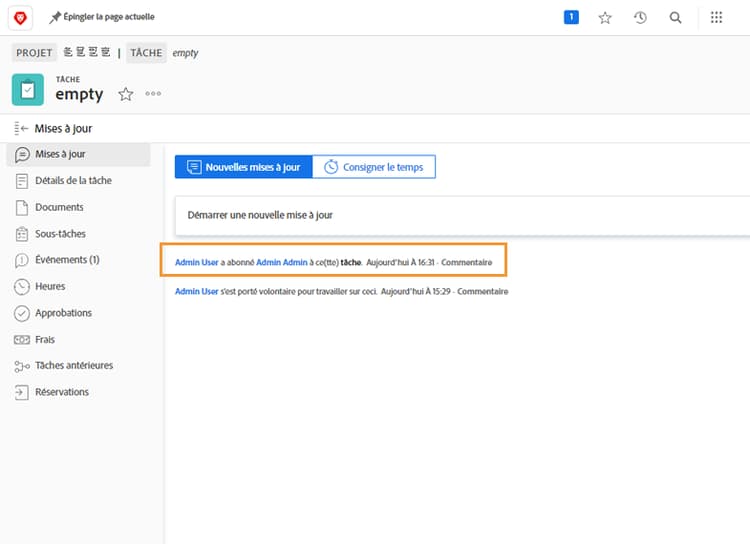
Task: Favorite the empty task with star
Action: [x=126, y=94]
